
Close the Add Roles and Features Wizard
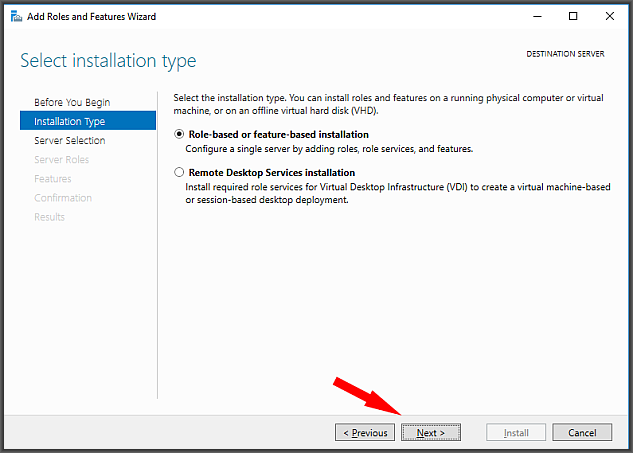[x=610, y=17]
